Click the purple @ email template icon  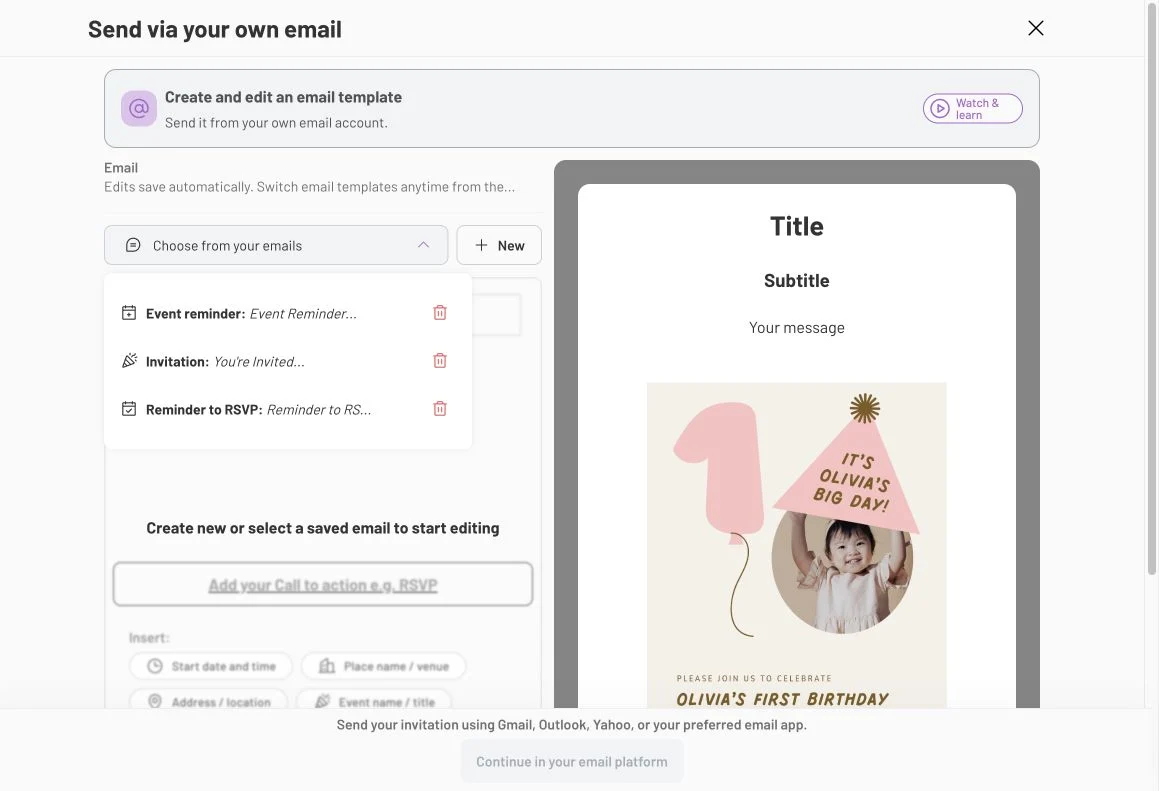[139, 109]
